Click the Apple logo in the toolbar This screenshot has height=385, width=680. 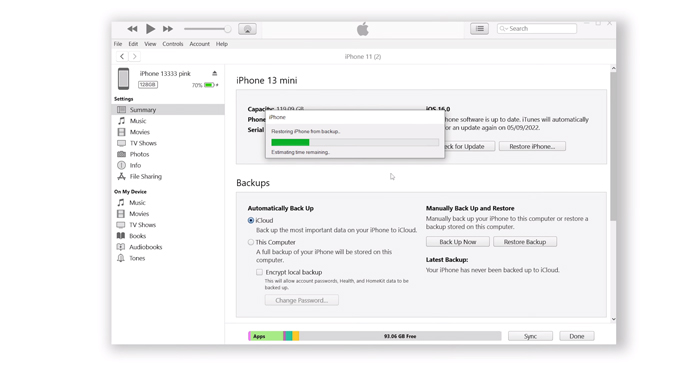click(363, 29)
